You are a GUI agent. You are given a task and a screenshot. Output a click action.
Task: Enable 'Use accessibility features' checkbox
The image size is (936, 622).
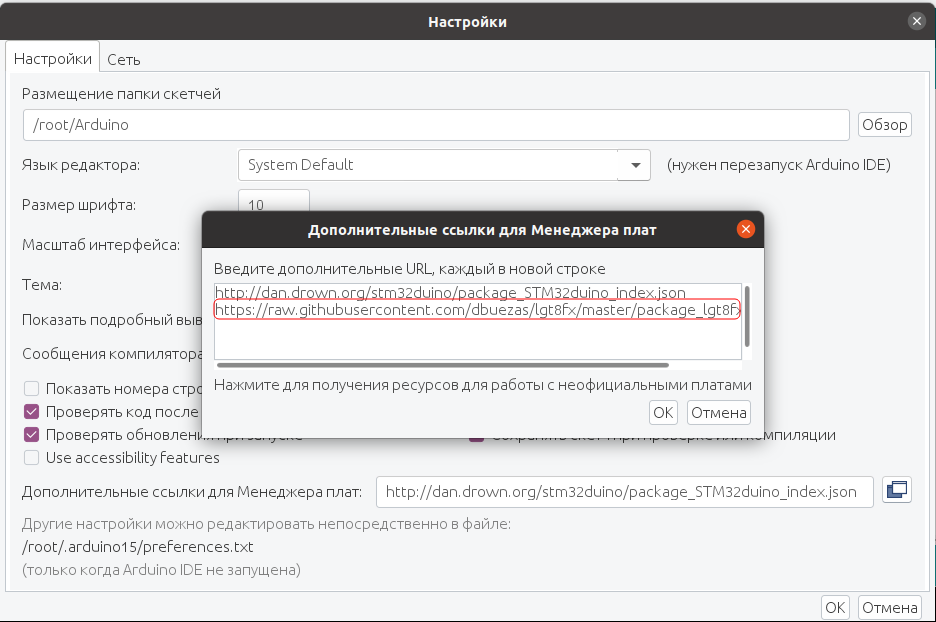pyautogui.click(x=32, y=458)
